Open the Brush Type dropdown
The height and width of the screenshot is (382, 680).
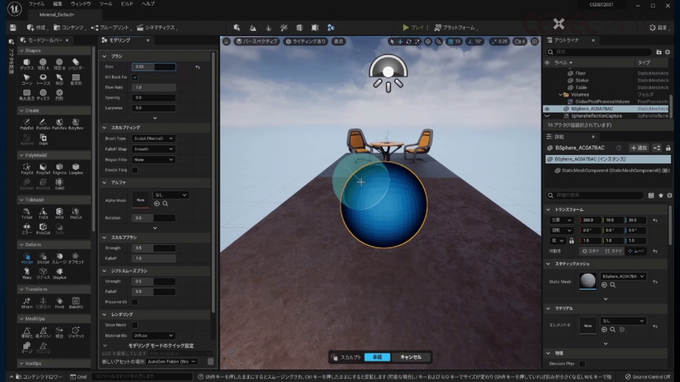tap(153, 138)
